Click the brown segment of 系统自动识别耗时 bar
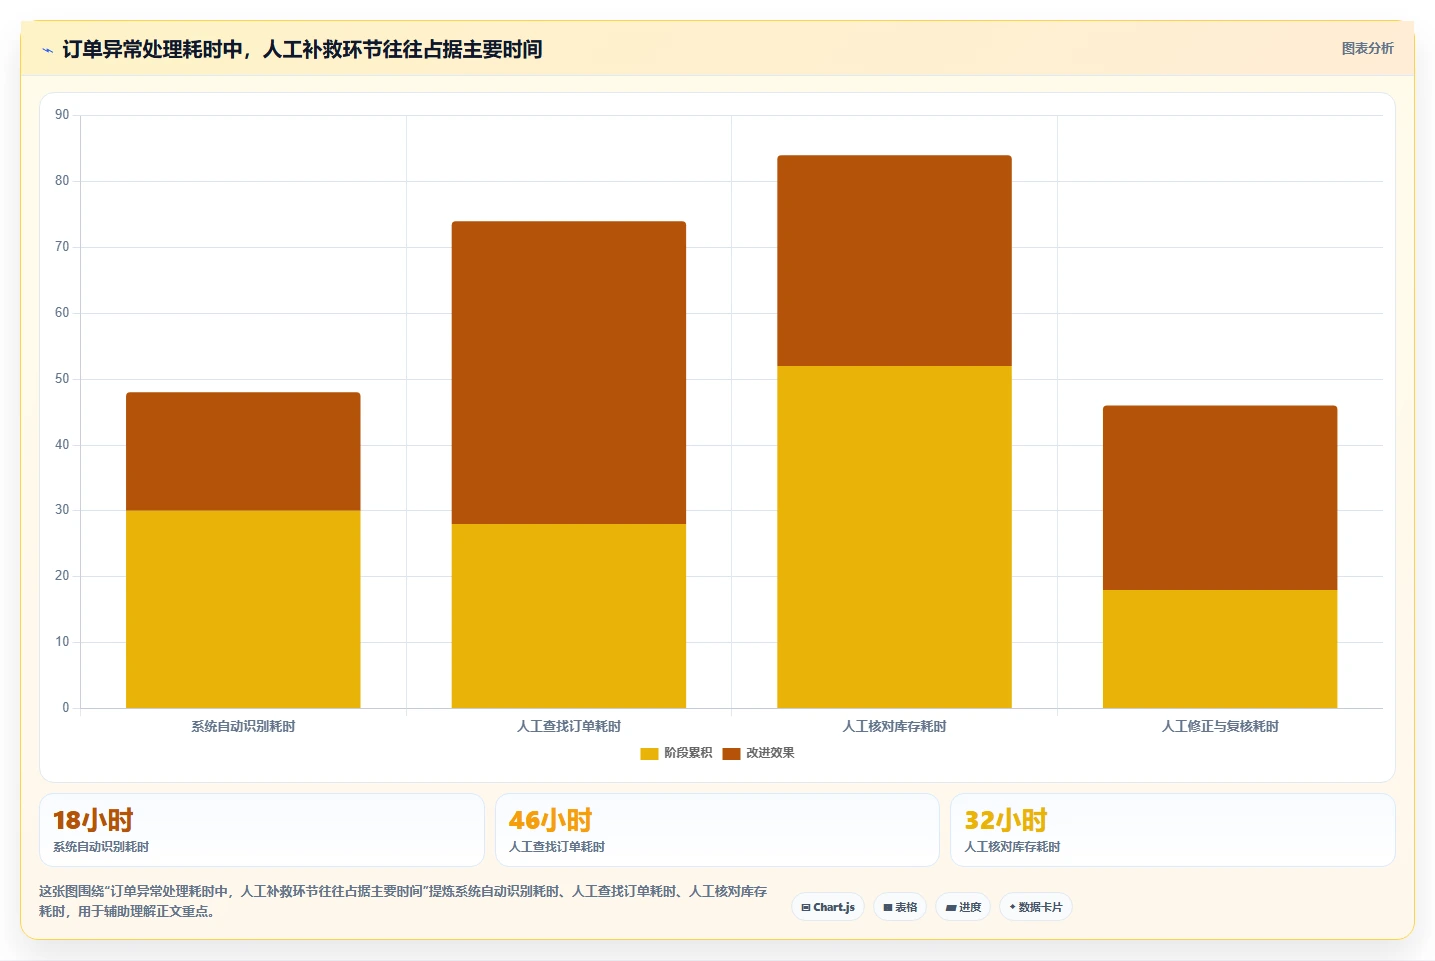The width and height of the screenshot is (1435, 961). pyautogui.click(x=243, y=452)
